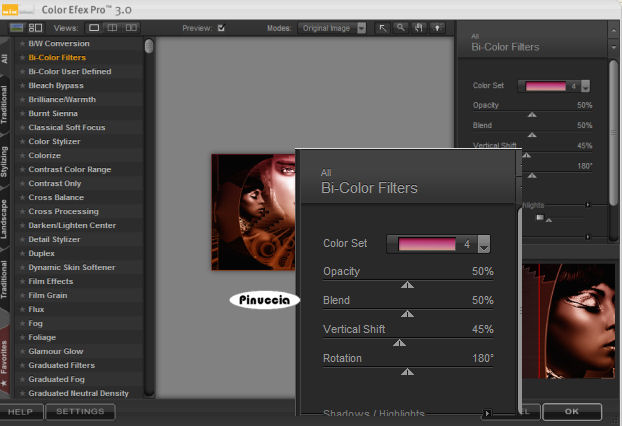The width and height of the screenshot is (622, 426).
Task: Expand Shadows / Highlights in the right panel
Action: 588,205
